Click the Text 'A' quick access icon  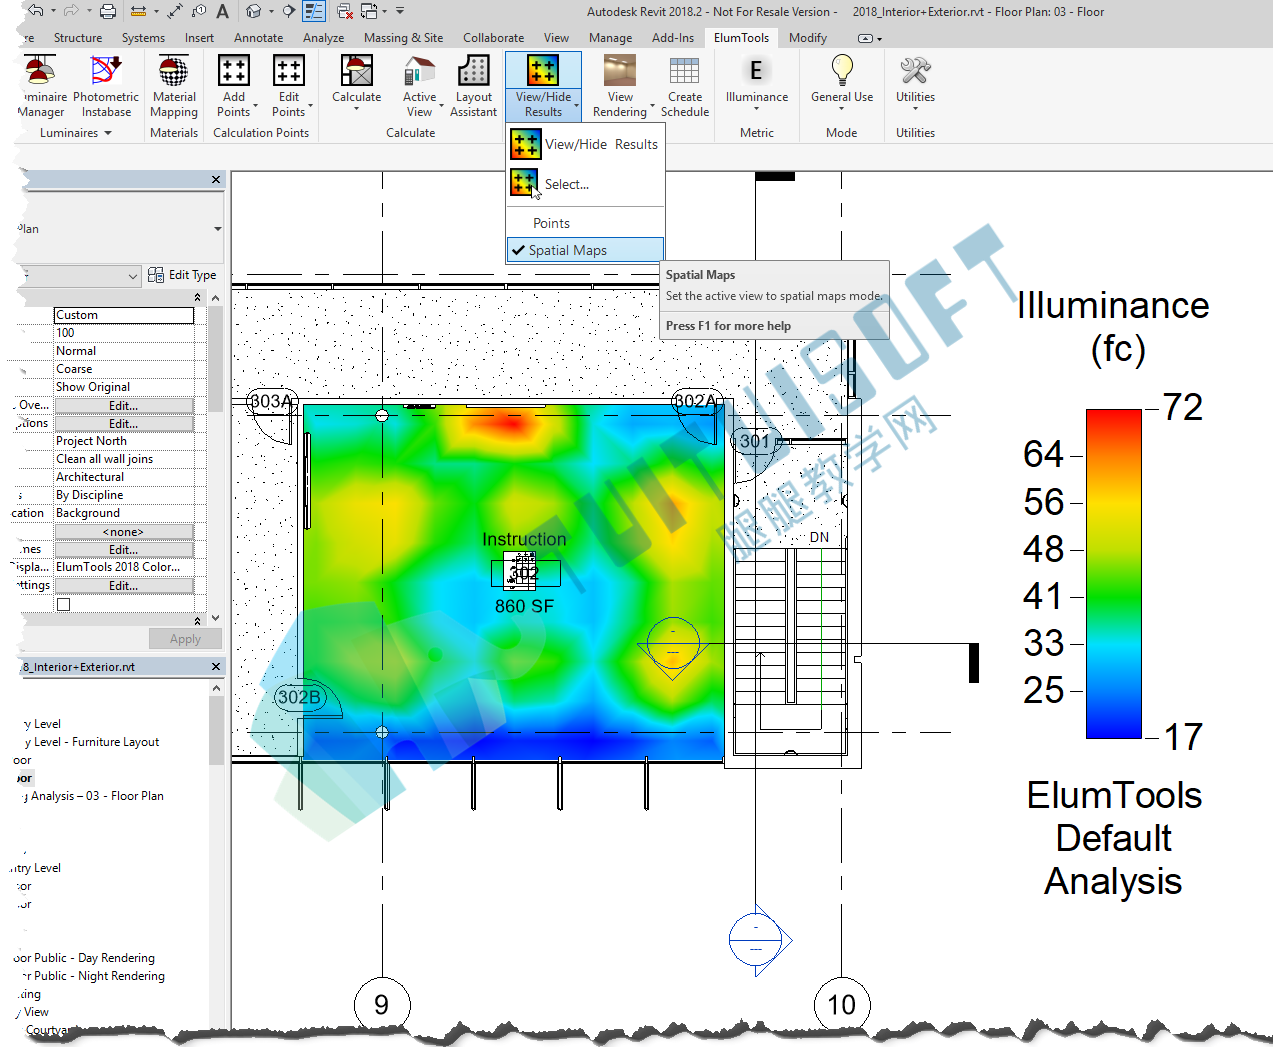[x=222, y=11]
